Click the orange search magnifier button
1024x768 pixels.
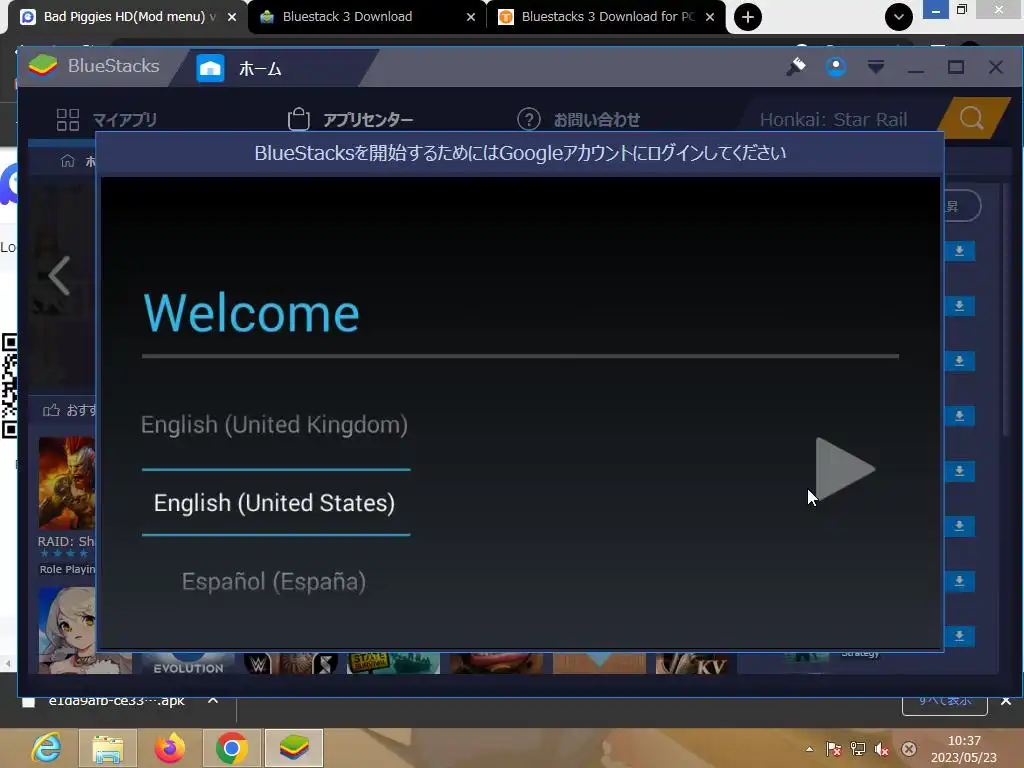click(972, 118)
